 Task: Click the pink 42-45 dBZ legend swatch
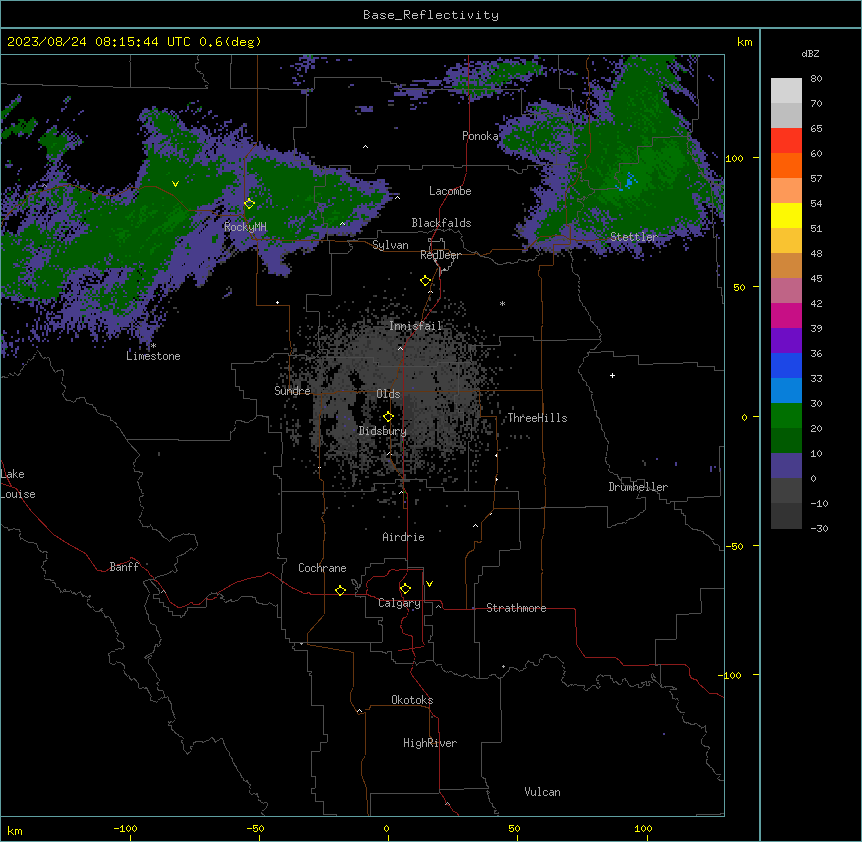click(x=786, y=291)
